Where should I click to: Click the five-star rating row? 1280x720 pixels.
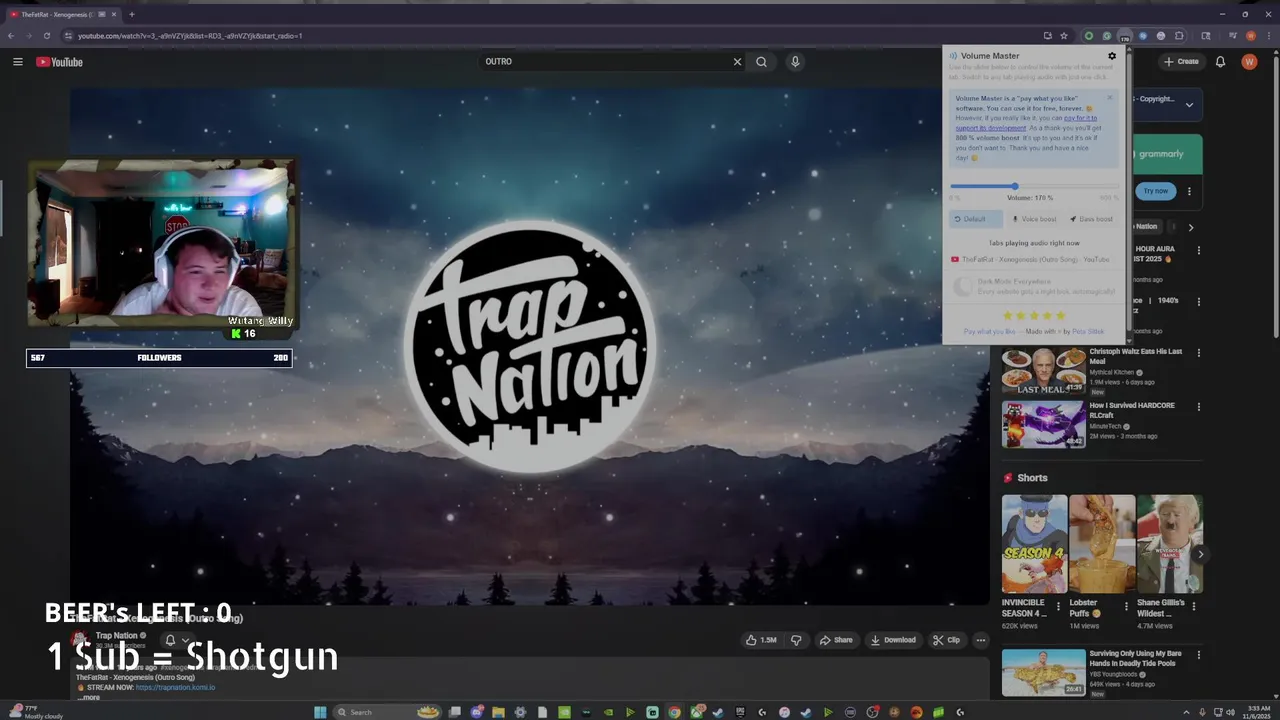pos(1033,316)
